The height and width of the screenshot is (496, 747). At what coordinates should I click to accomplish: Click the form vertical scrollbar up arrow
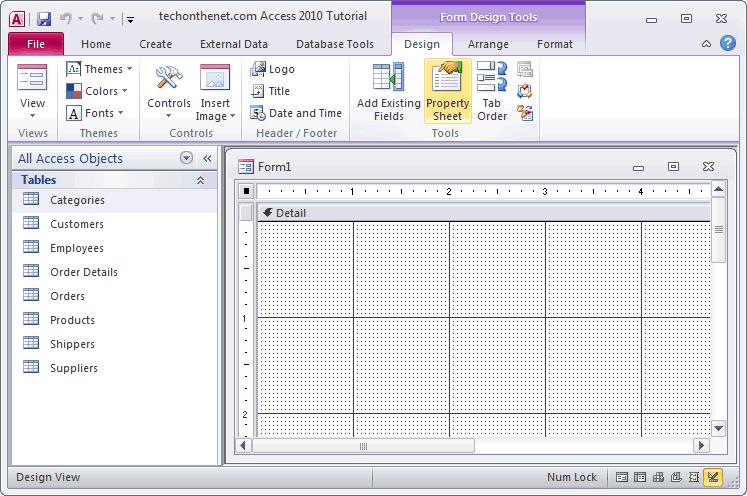click(x=718, y=189)
